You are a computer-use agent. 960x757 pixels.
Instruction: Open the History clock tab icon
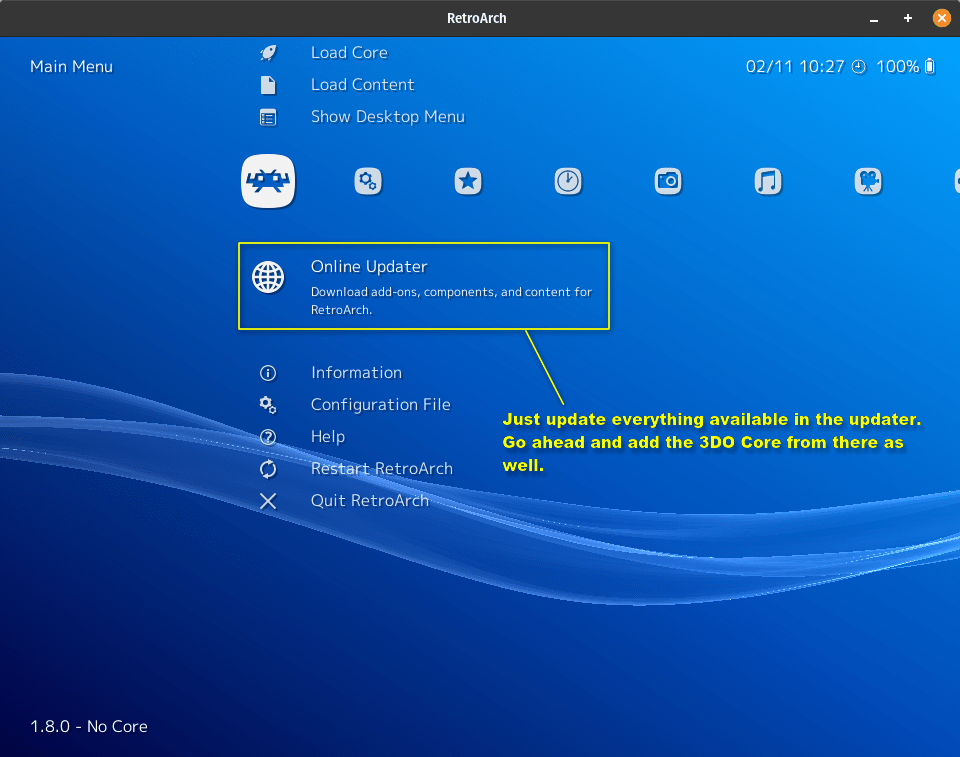click(x=568, y=181)
